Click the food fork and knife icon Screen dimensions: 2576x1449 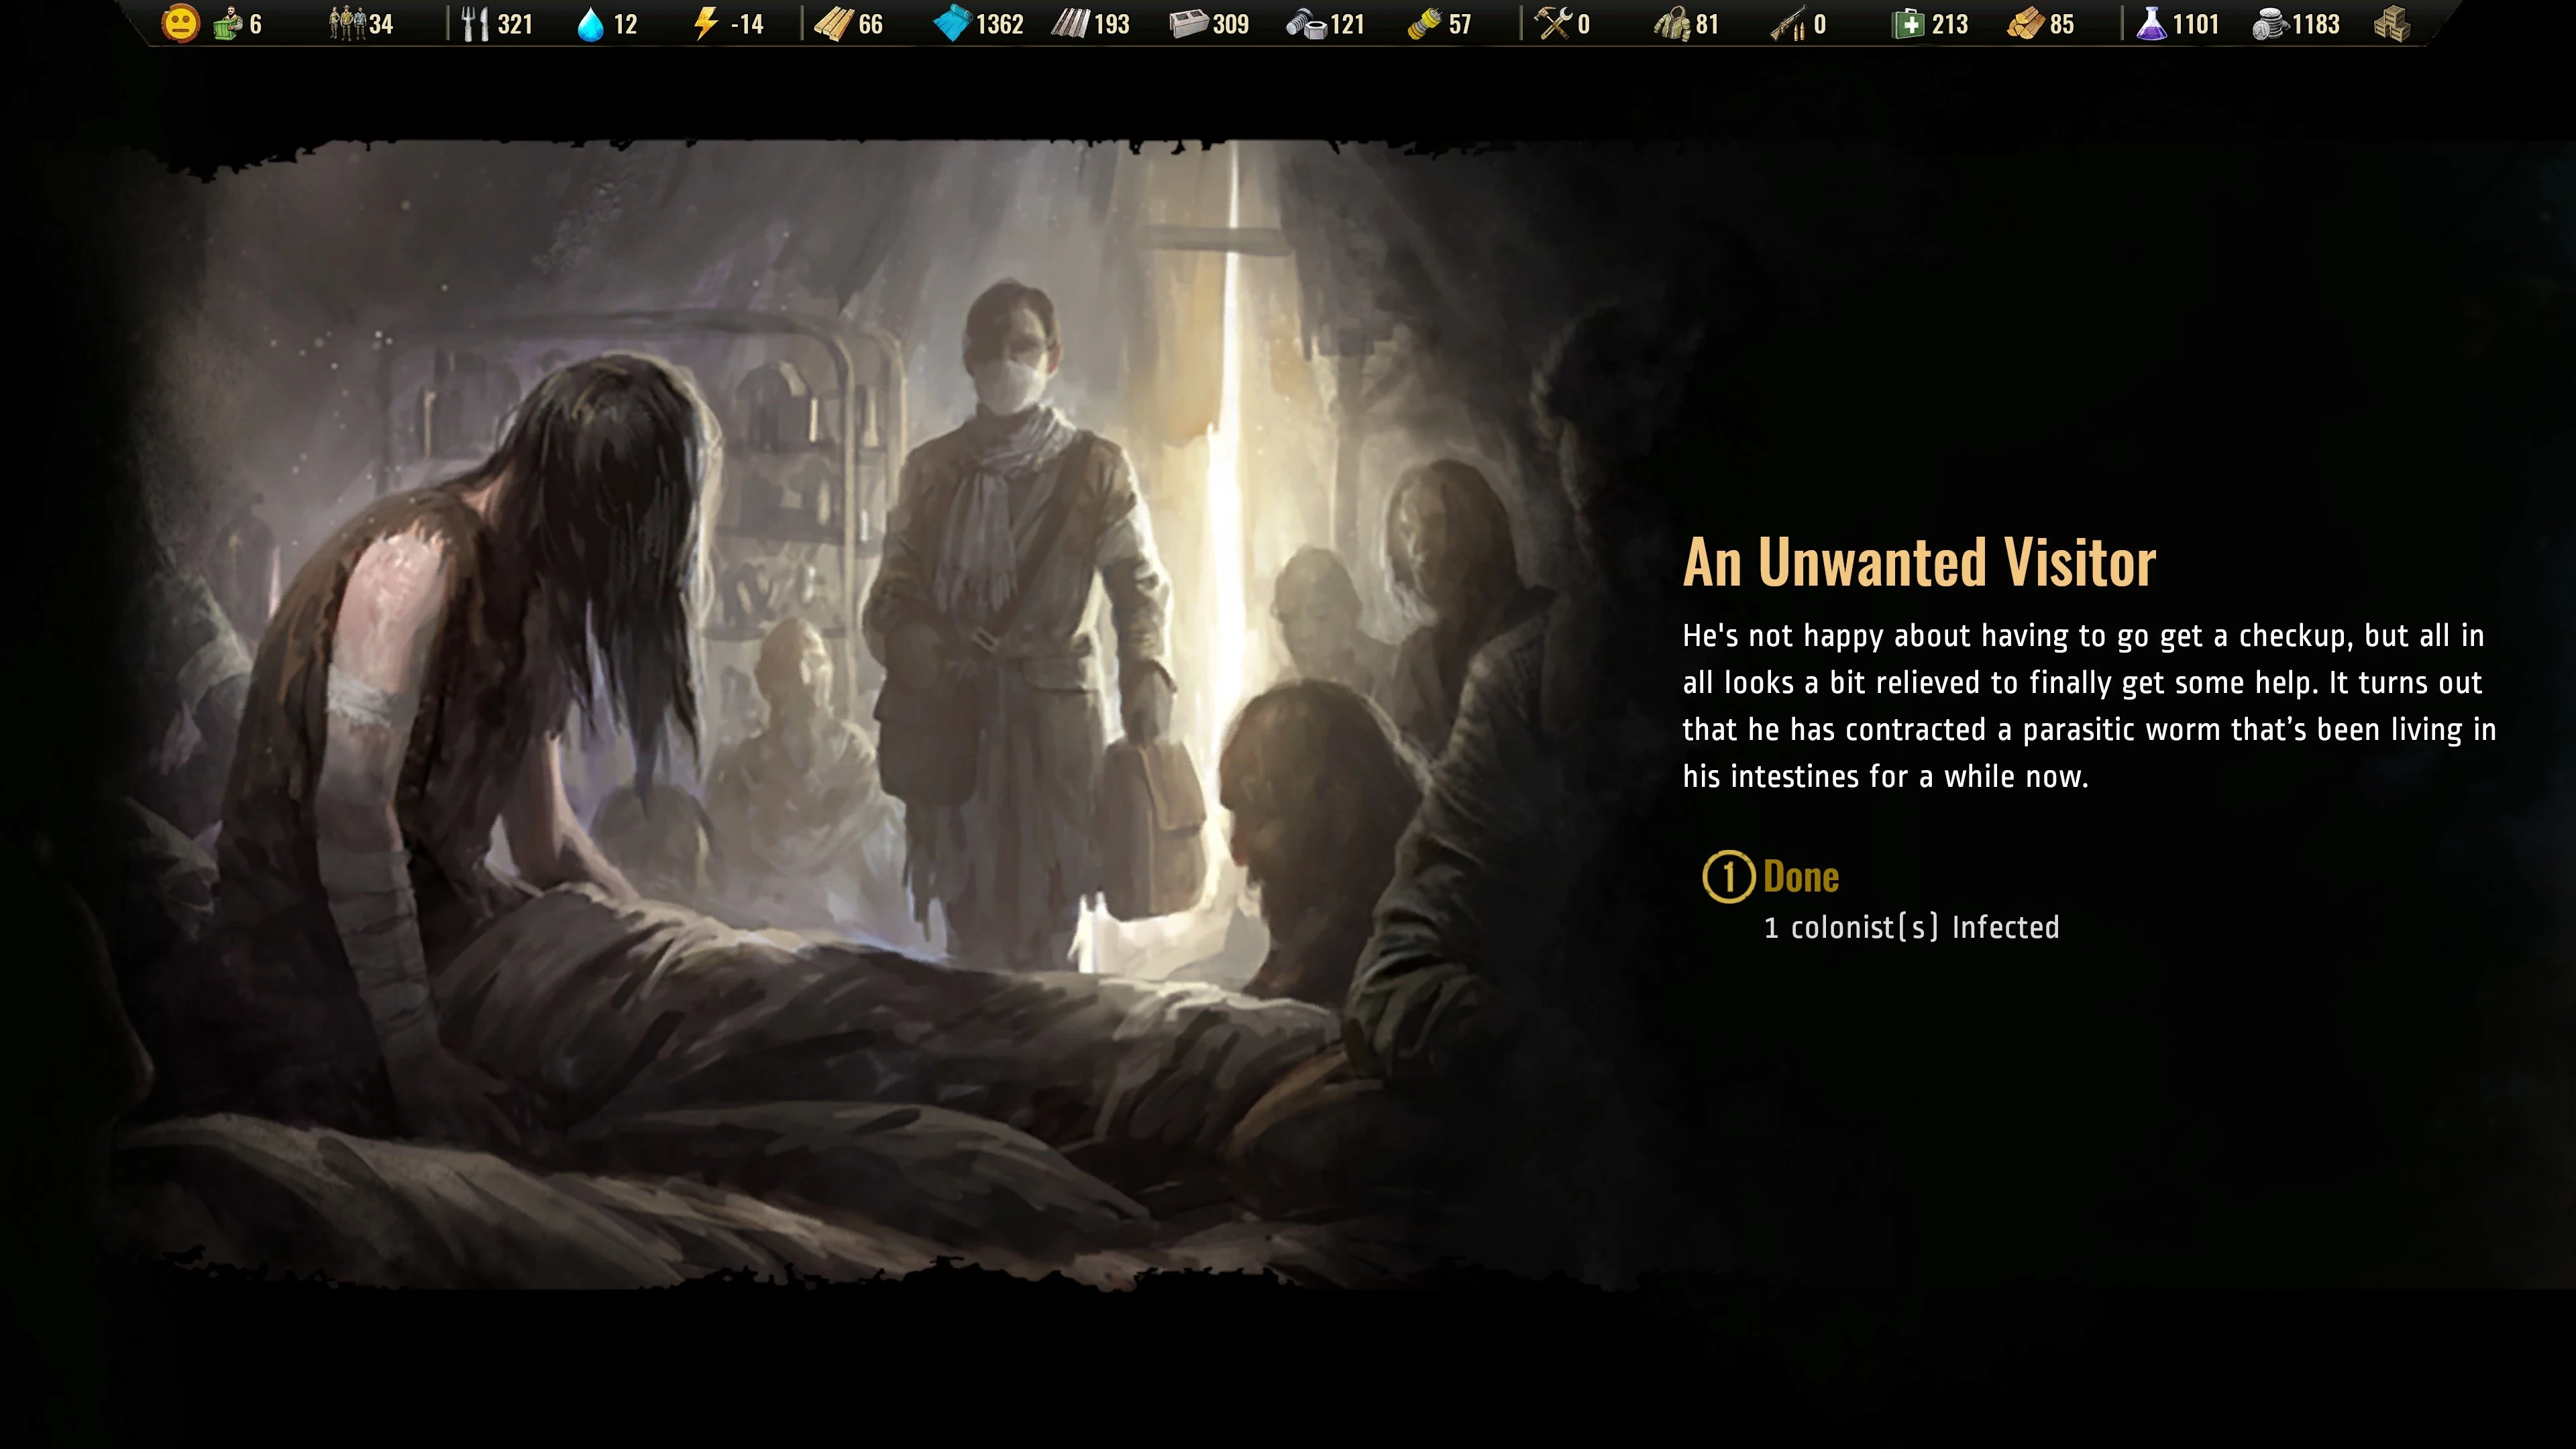(474, 24)
